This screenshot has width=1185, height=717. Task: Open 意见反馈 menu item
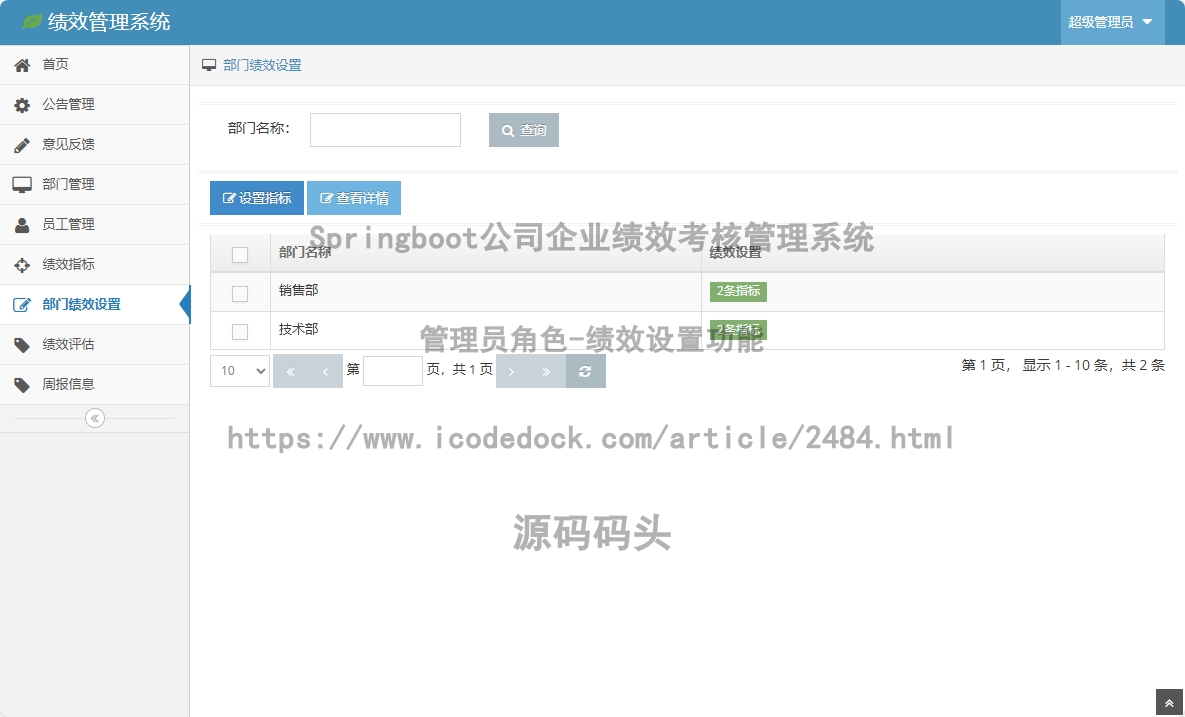pyautogui.click(x=94, y=145)
